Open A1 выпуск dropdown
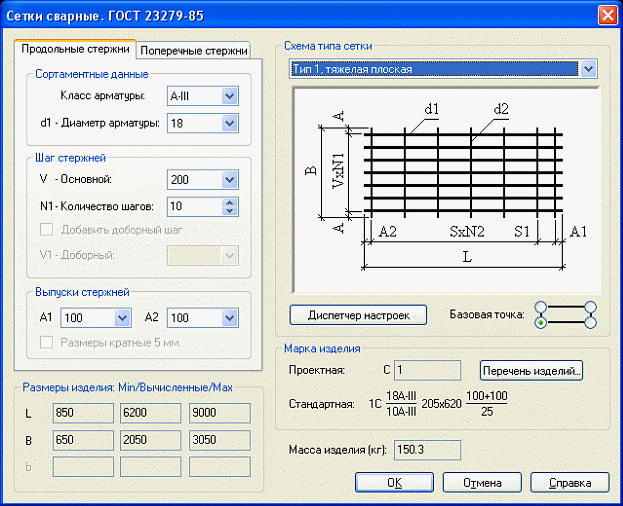623x506 pixels. click(x=122, y=318)
